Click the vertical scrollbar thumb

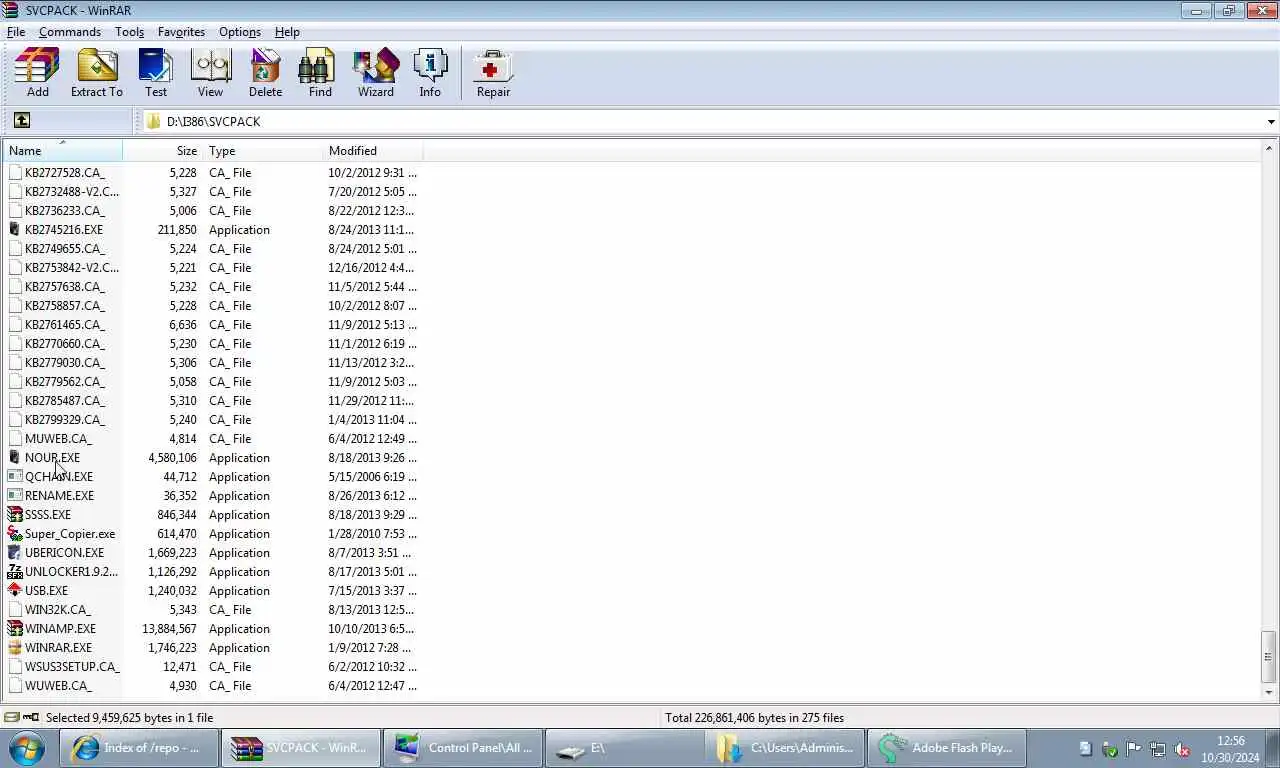pyautogui.click(x=1269, y=656)
